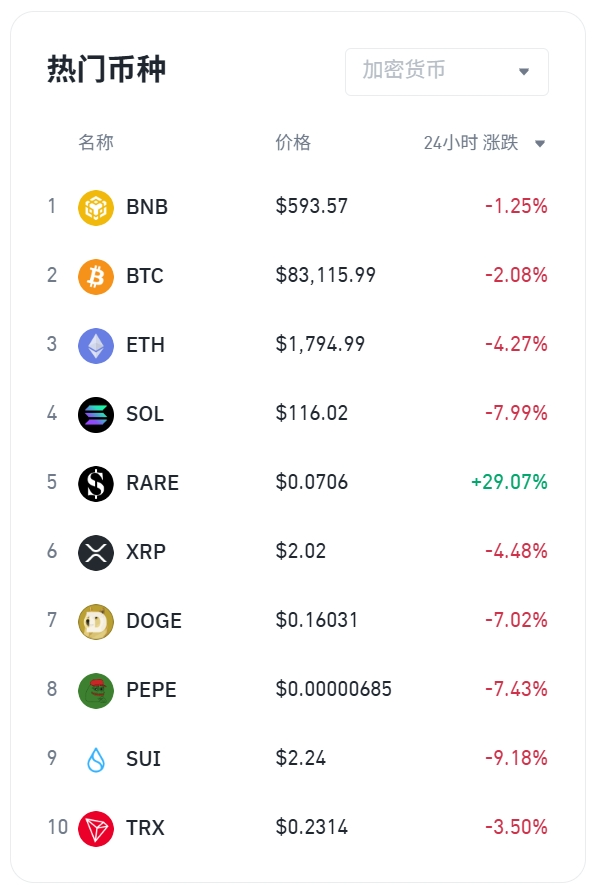Click the XRP coin logo

(x=95, y=552)
